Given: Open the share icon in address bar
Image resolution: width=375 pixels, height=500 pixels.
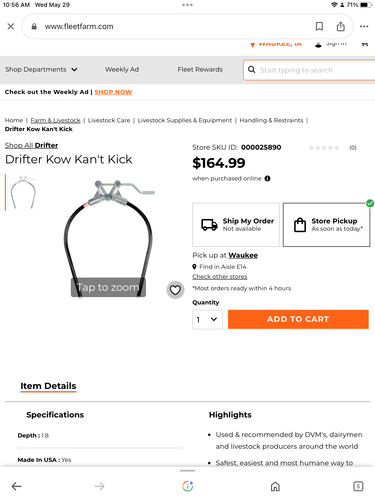Looking at the screenshot, I should click(340, 26).
